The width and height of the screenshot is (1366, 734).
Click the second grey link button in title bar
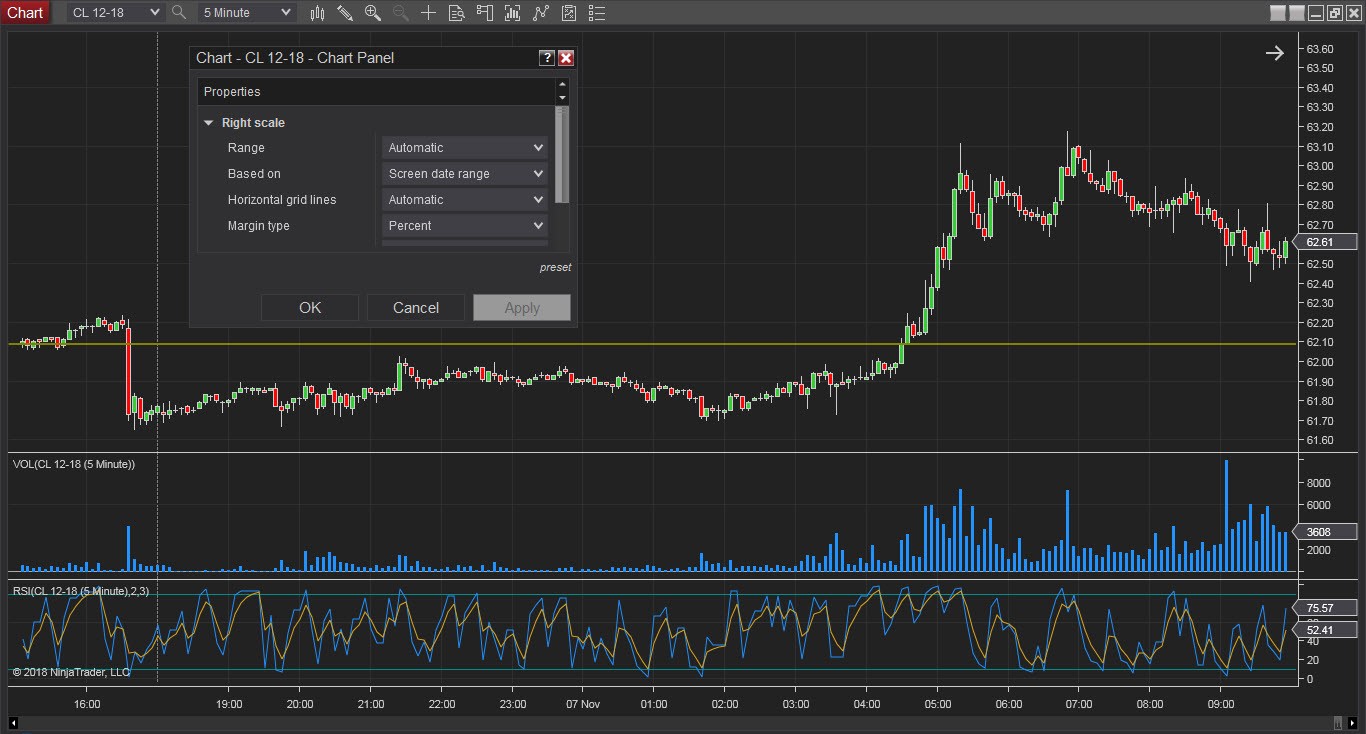click(1297, 13)
